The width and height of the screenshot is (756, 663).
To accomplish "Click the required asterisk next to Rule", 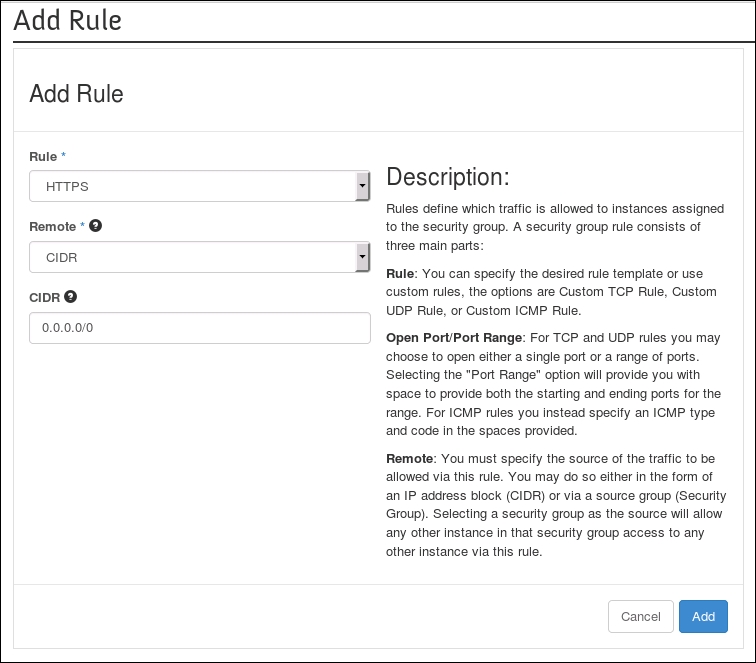I will [x=64, y=156].
